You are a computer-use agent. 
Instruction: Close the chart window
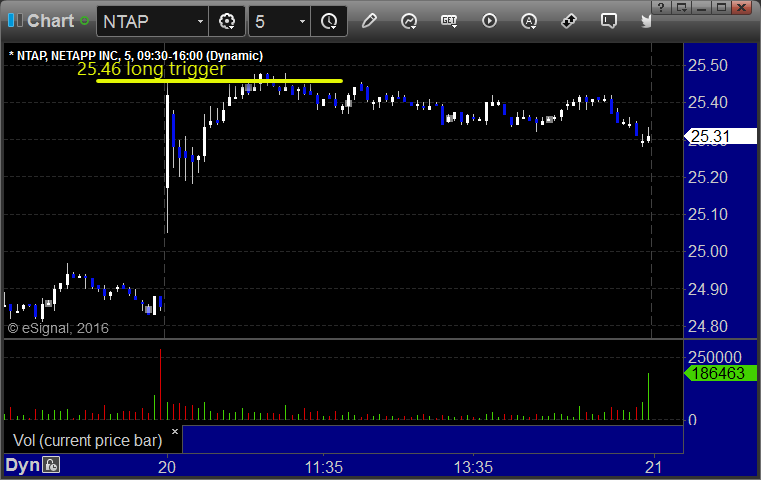point(741,7)
